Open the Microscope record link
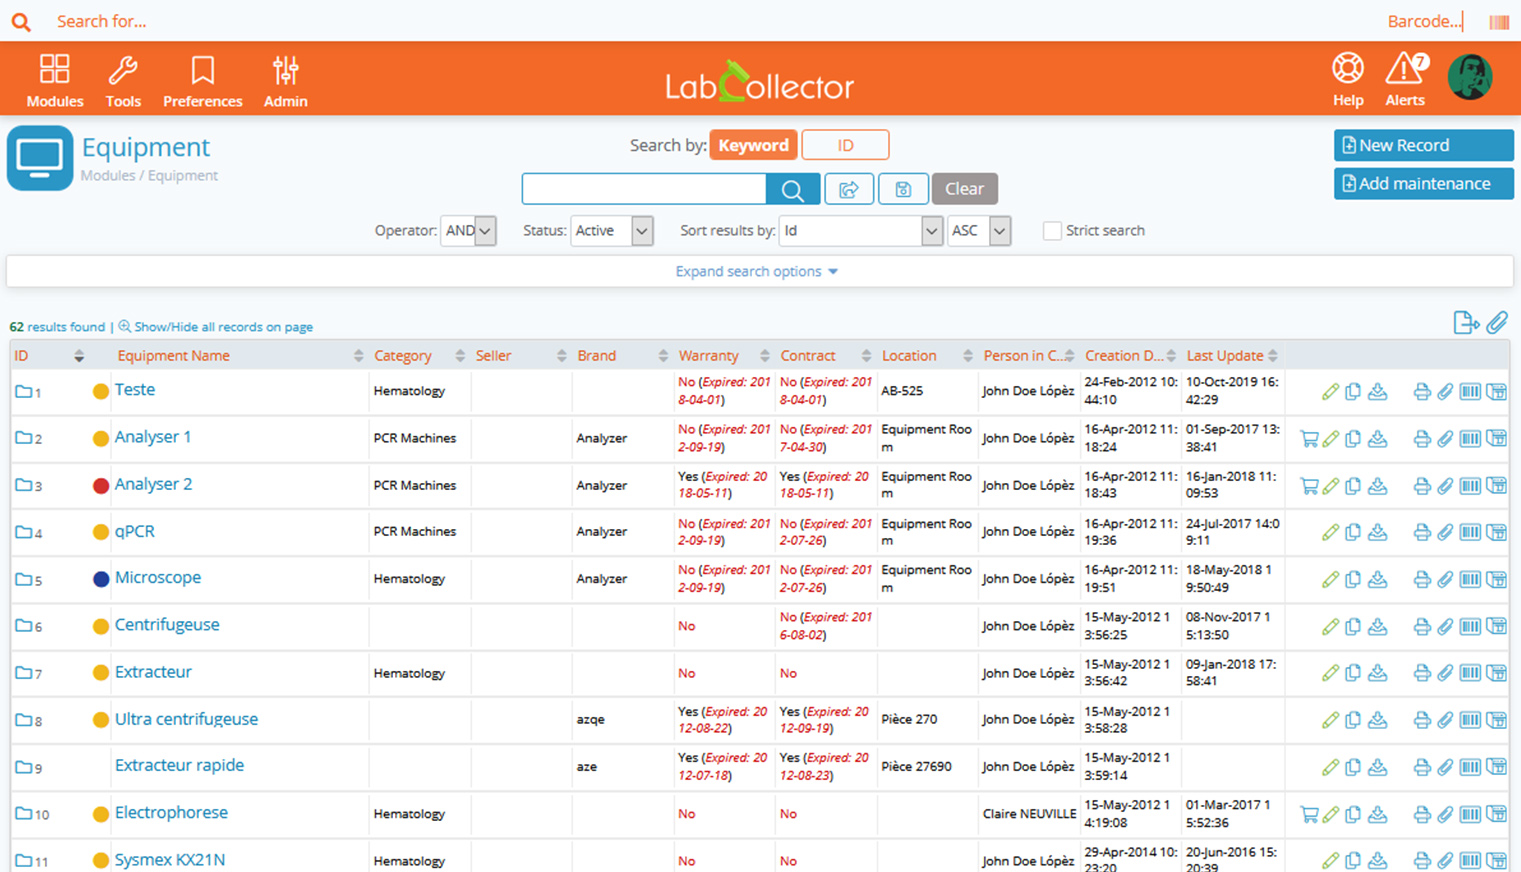The image size is (1521, 872). 158,578
